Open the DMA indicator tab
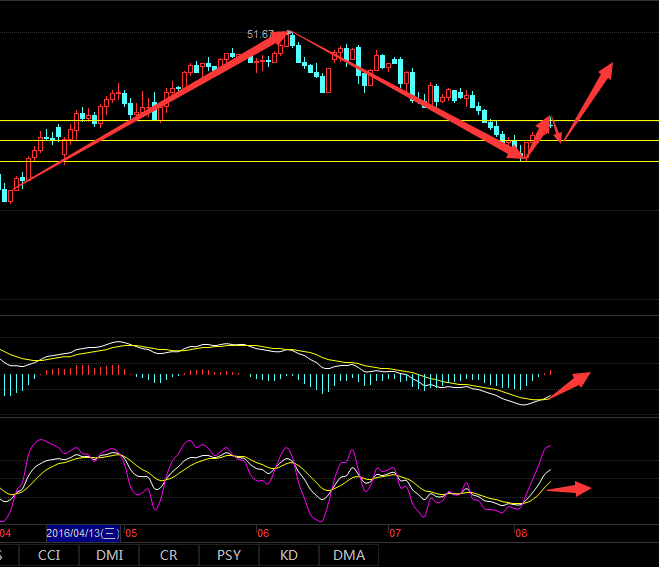Image resolution: width=659 pixels, height=567 pixels. (x=348, y=555)
